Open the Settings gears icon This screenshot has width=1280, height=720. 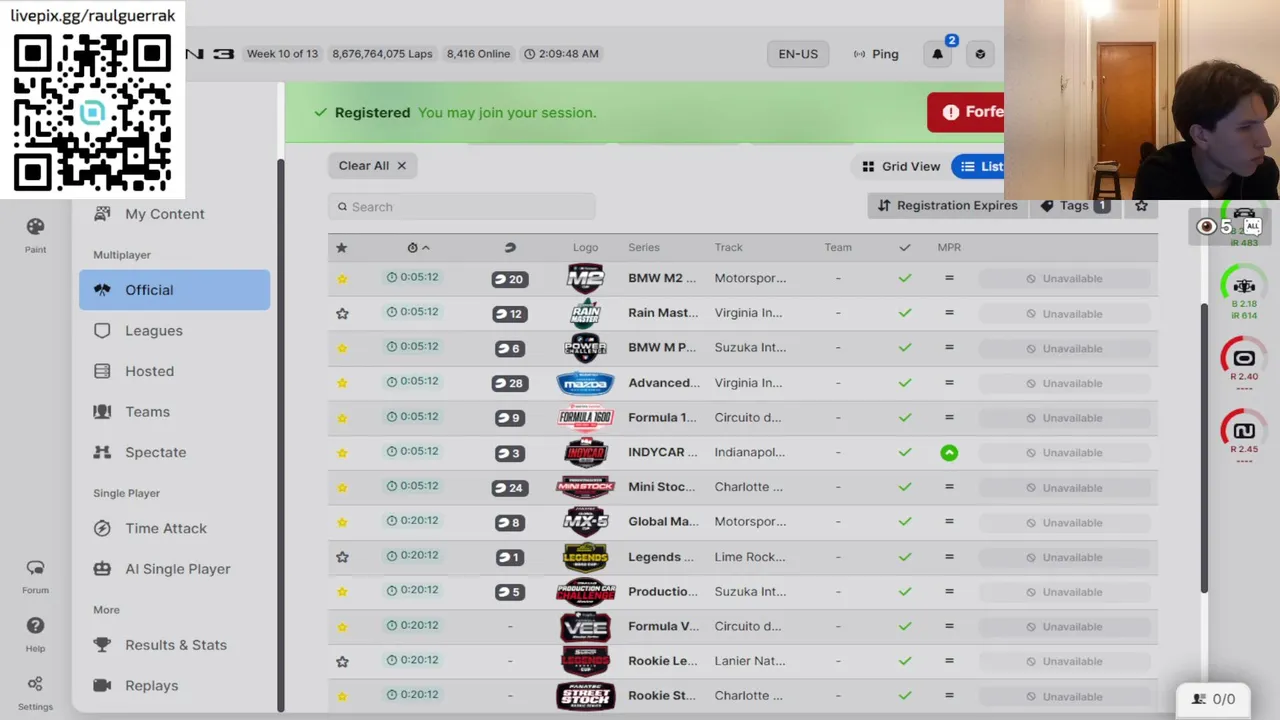click(35, 684)
